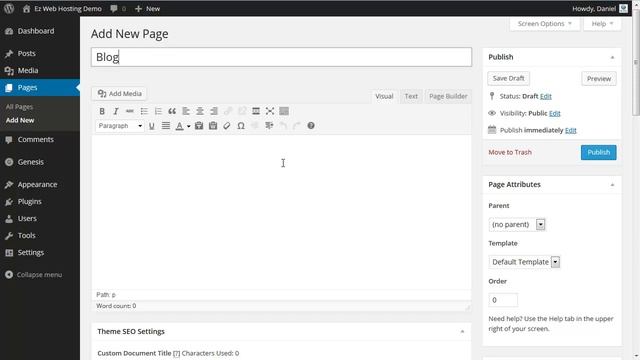This screenshot has height=360, width=640.
Task: Collapse the Theme SEO Settings box
Action: pos(462,331)
